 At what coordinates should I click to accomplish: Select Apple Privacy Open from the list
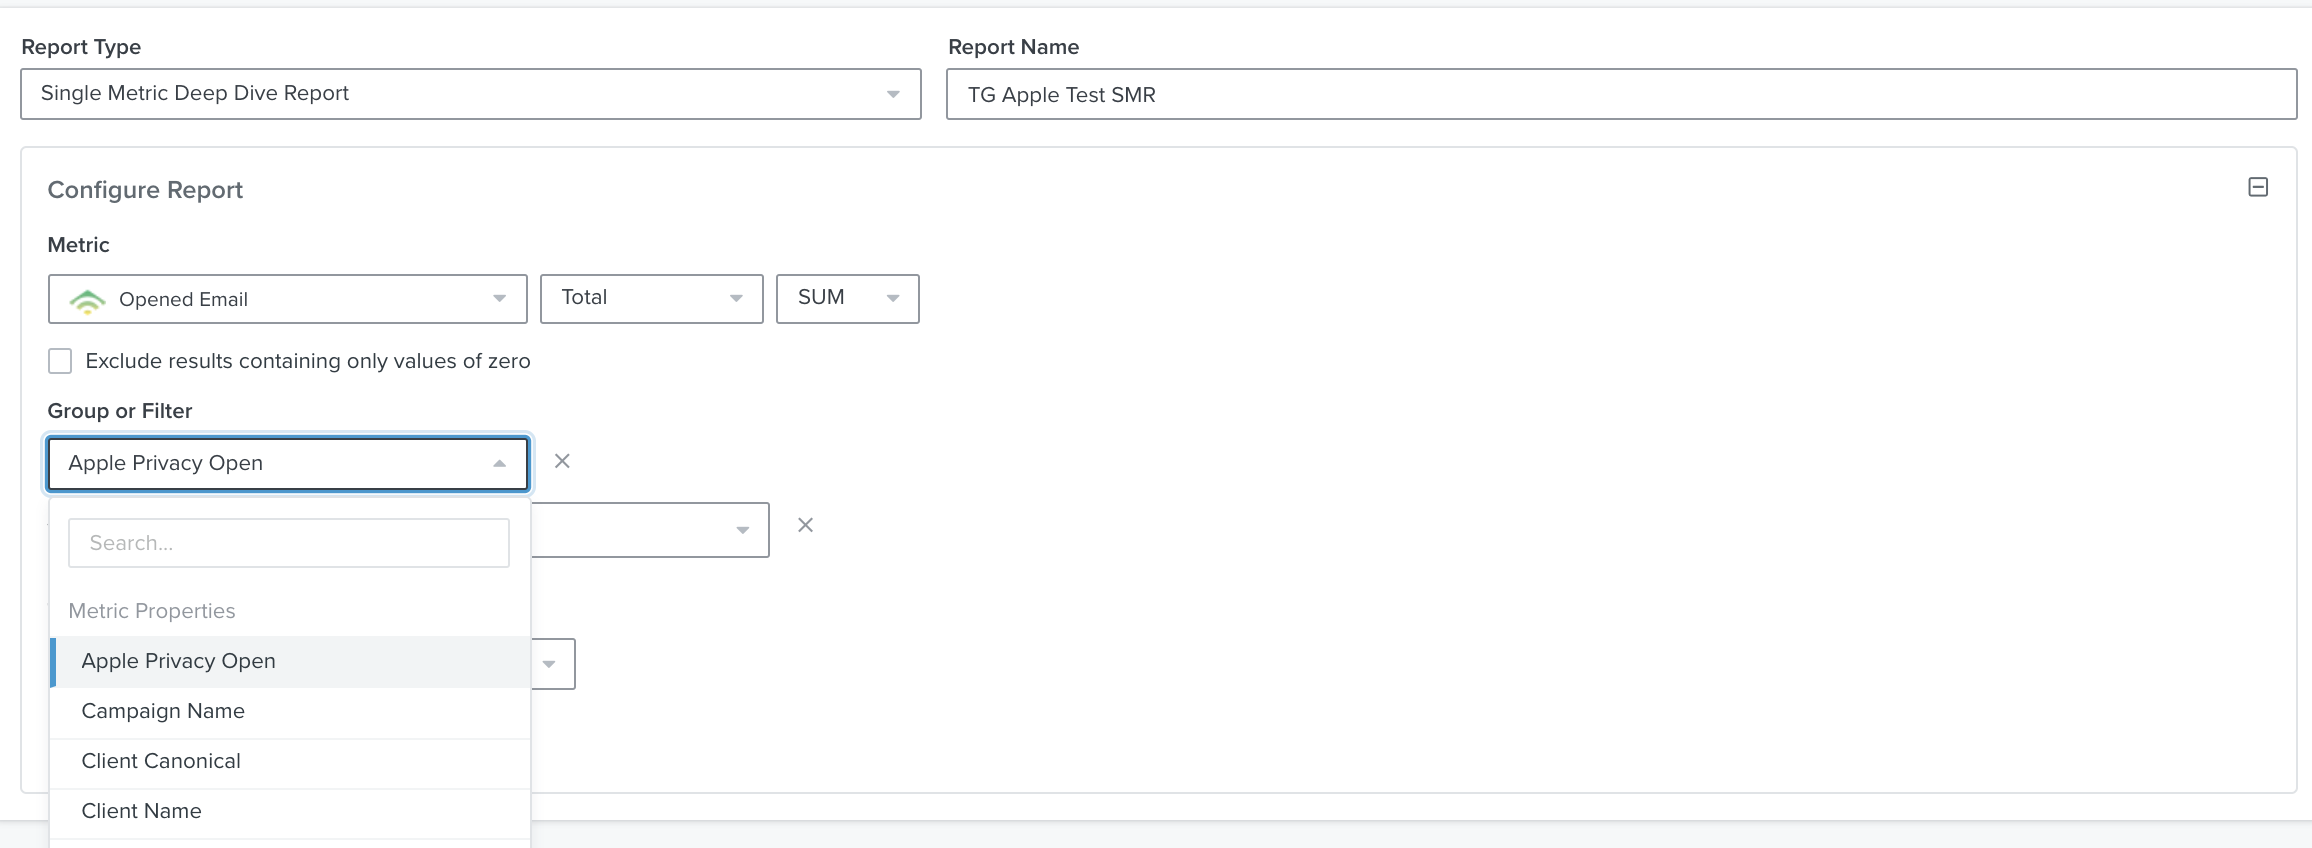[178, 661]
